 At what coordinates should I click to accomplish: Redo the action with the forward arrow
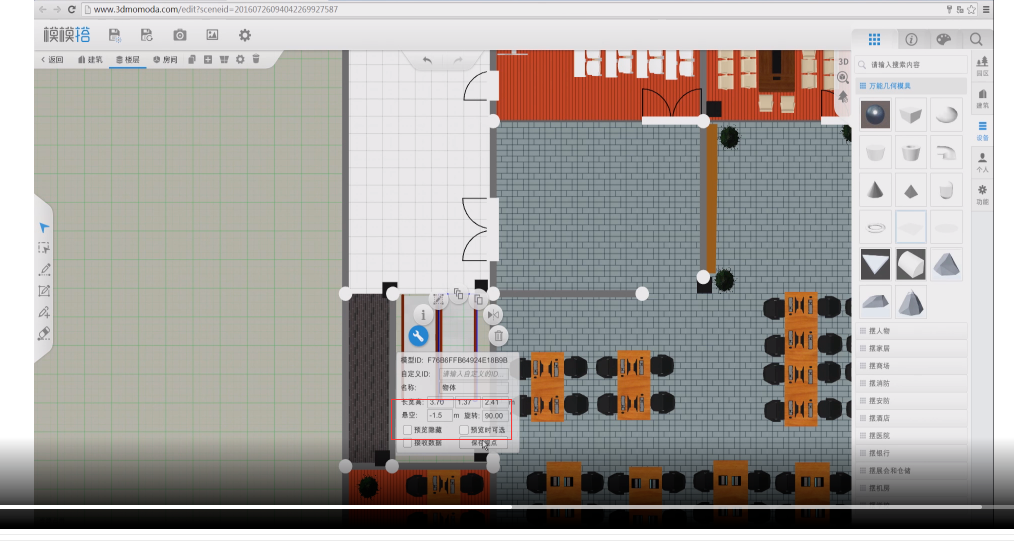(x=458, y=60)
